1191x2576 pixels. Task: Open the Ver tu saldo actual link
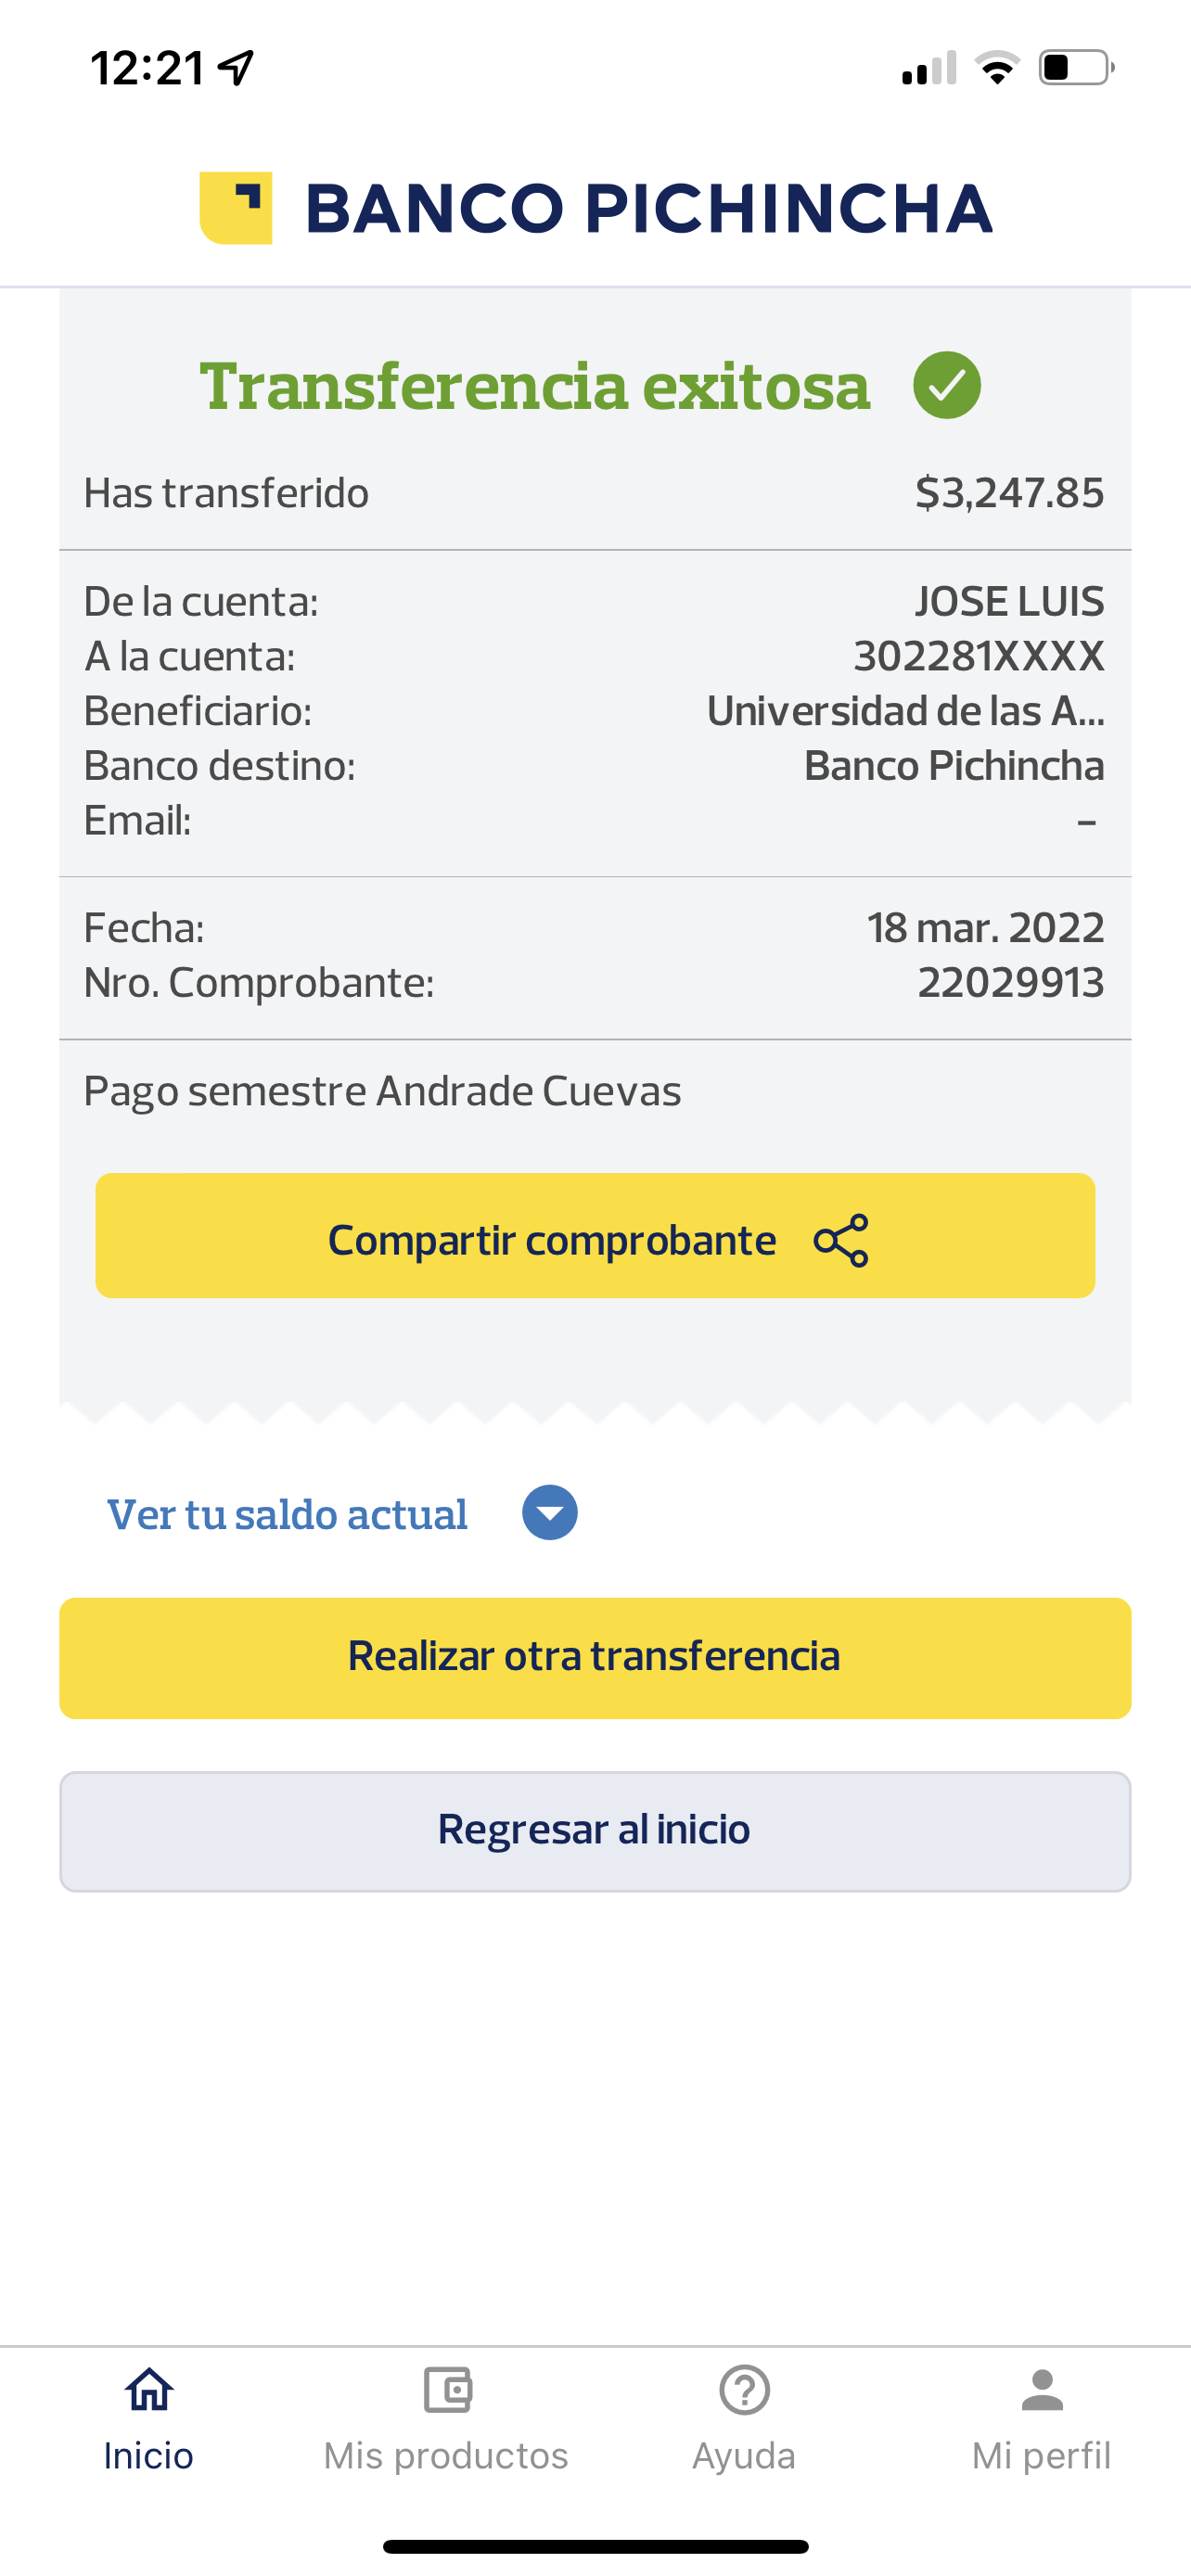(x=287, y=1514)
